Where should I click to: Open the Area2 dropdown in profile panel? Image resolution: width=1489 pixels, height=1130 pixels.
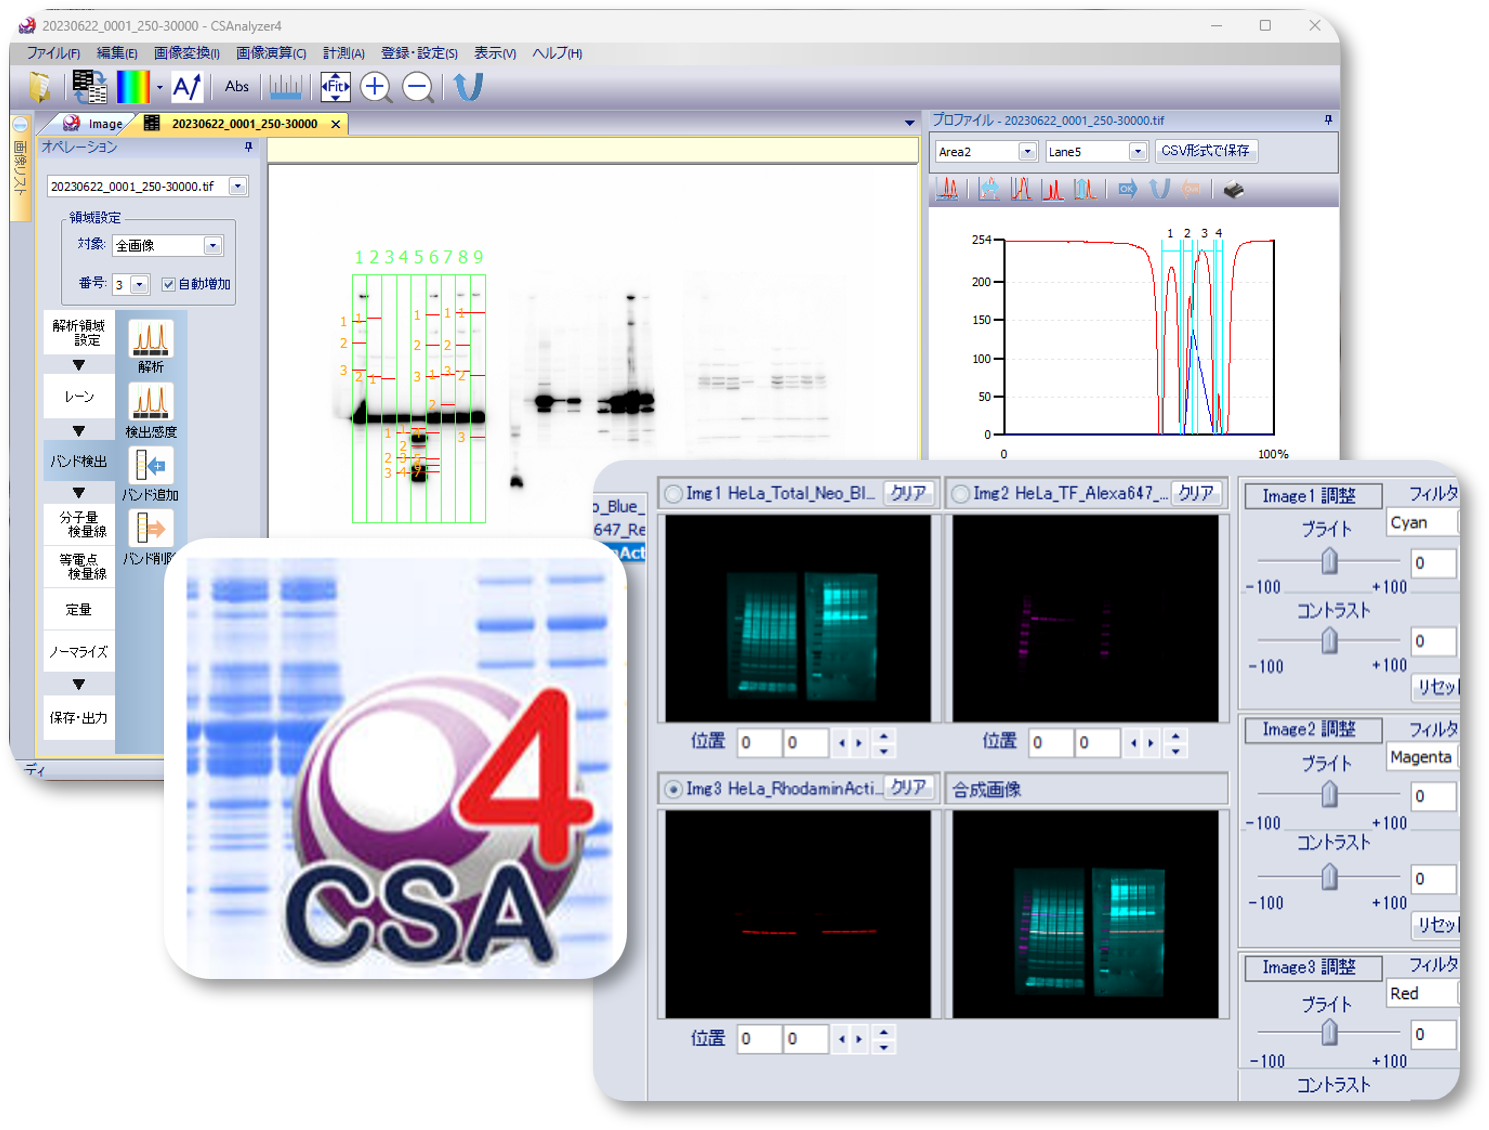point(1028,151)
